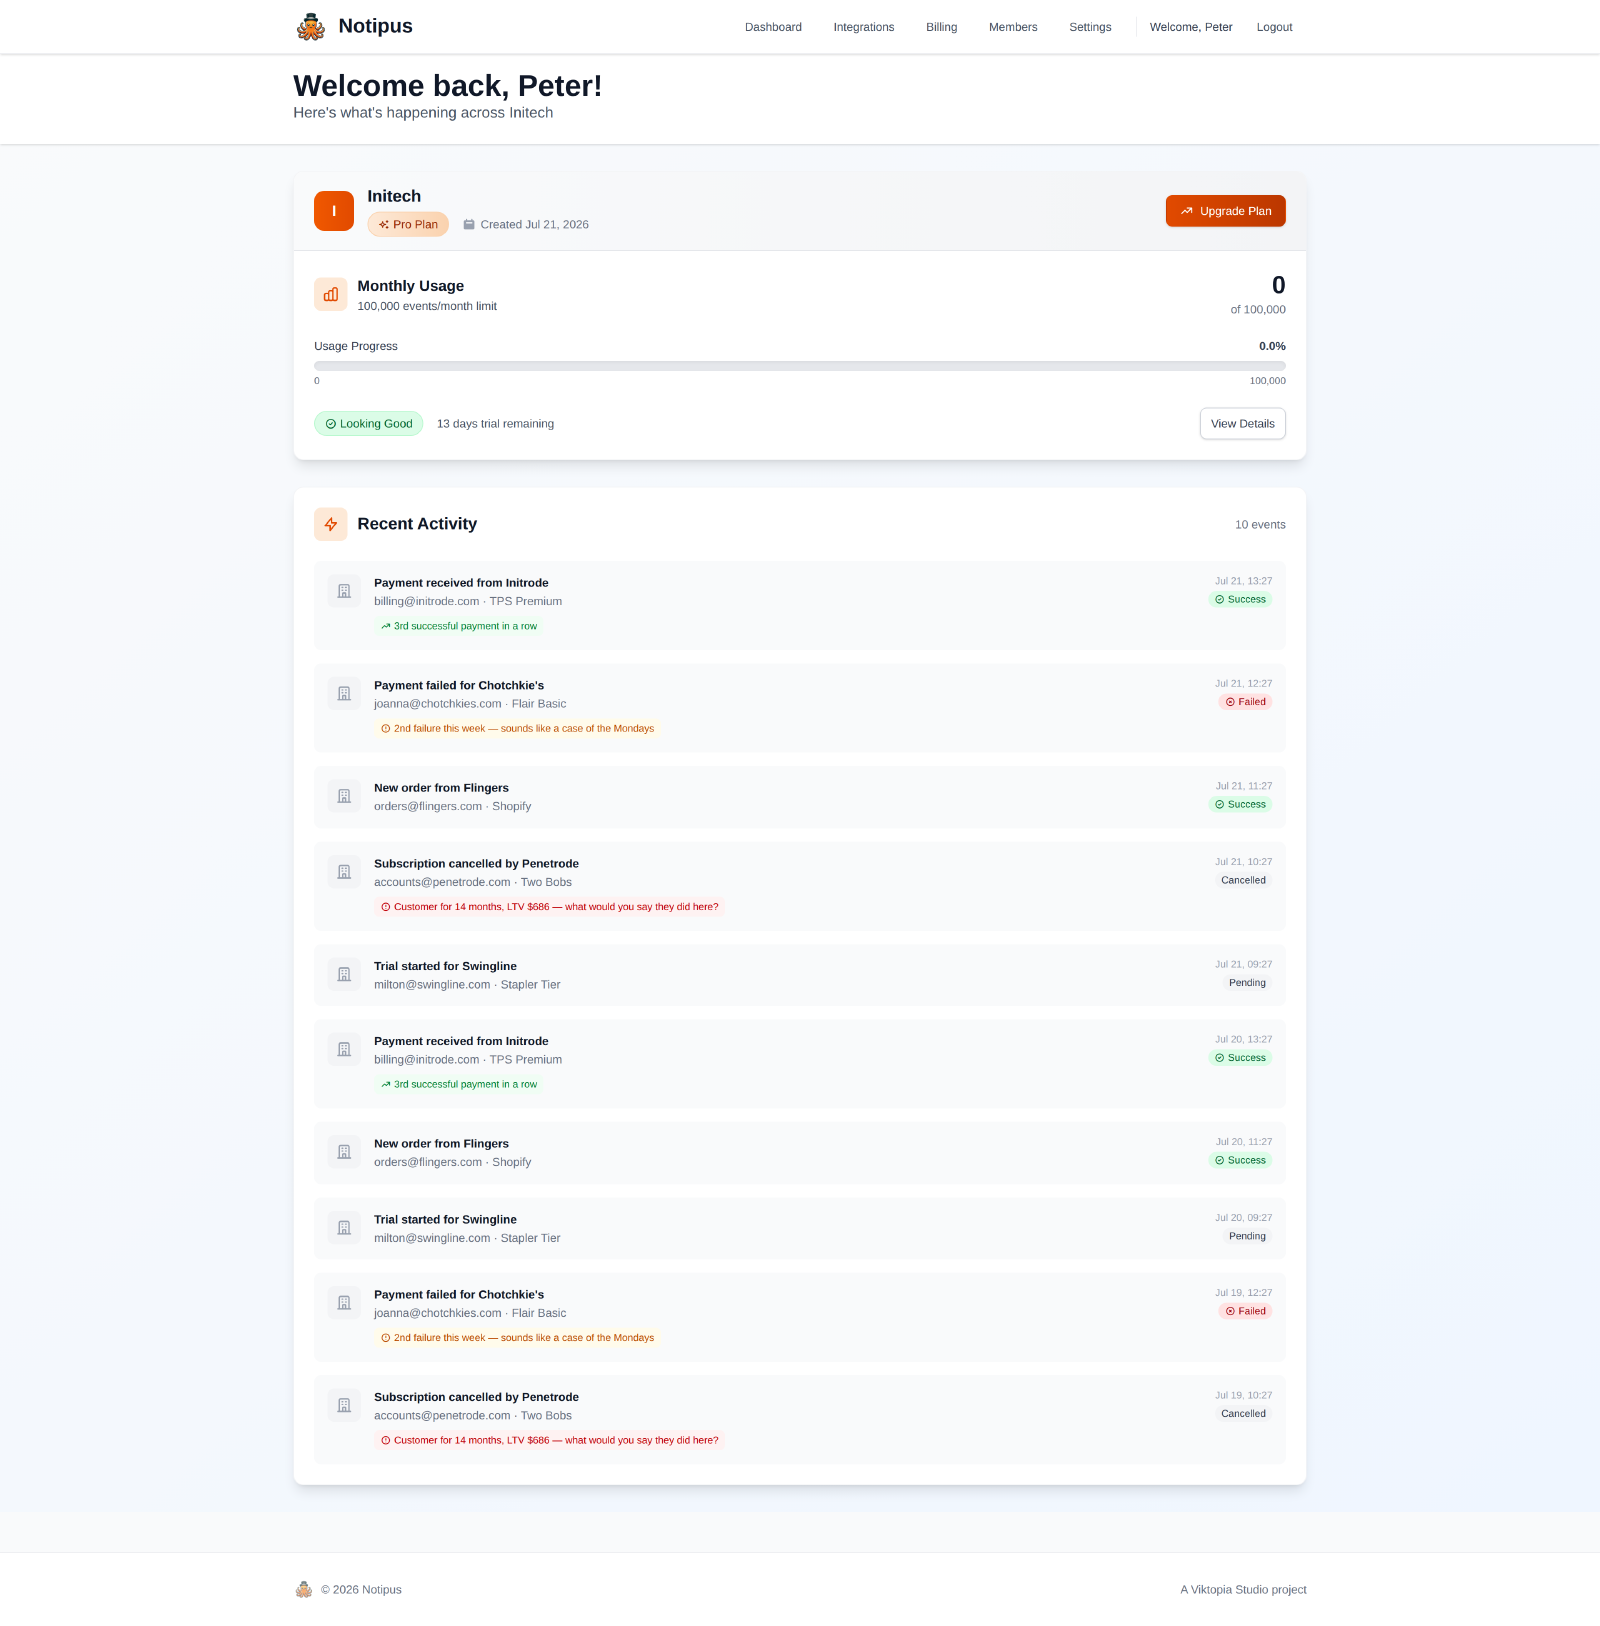Click 'A Viktopia Studio project' footer link

(1244, 1590)
